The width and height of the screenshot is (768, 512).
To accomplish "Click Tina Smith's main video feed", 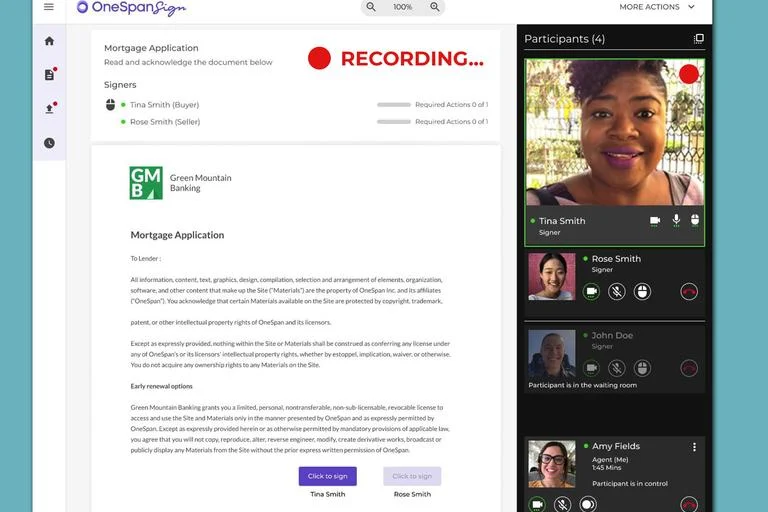I will (615, 132).
